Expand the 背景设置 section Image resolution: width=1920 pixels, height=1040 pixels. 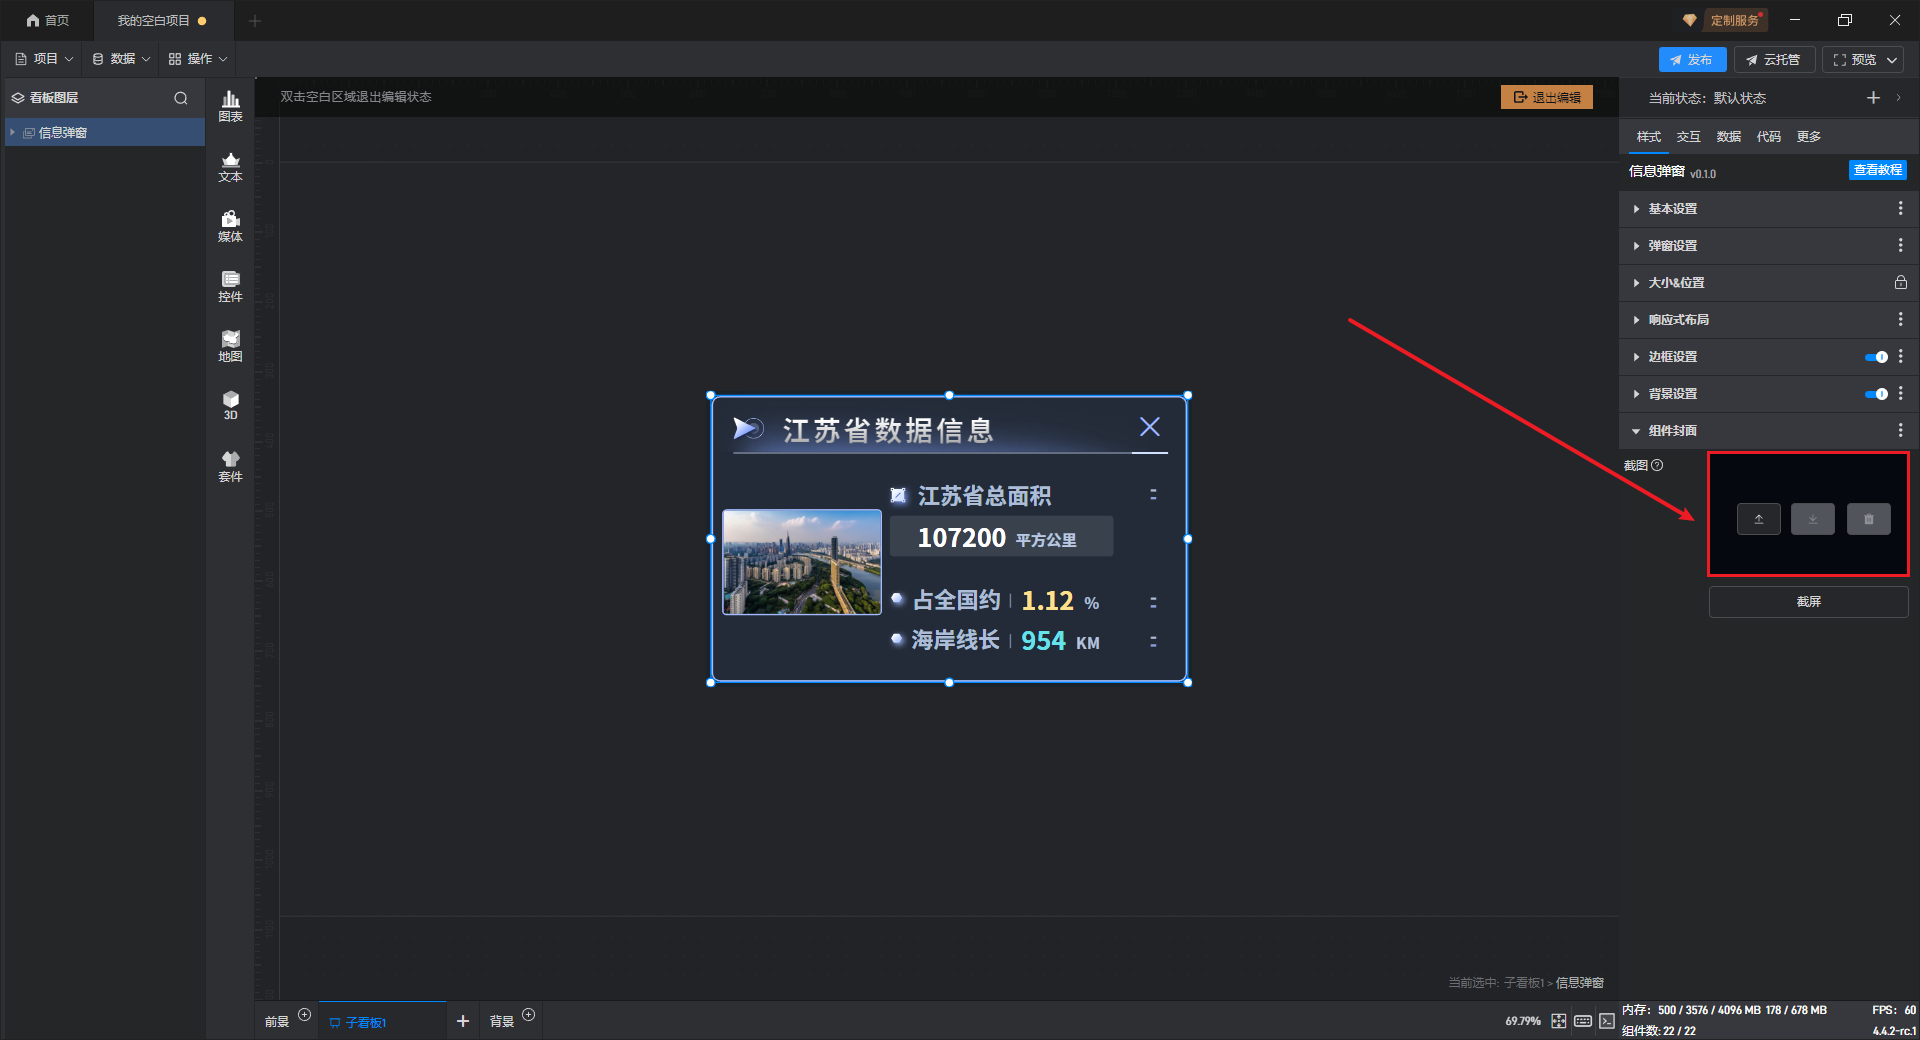point(1636,394)
